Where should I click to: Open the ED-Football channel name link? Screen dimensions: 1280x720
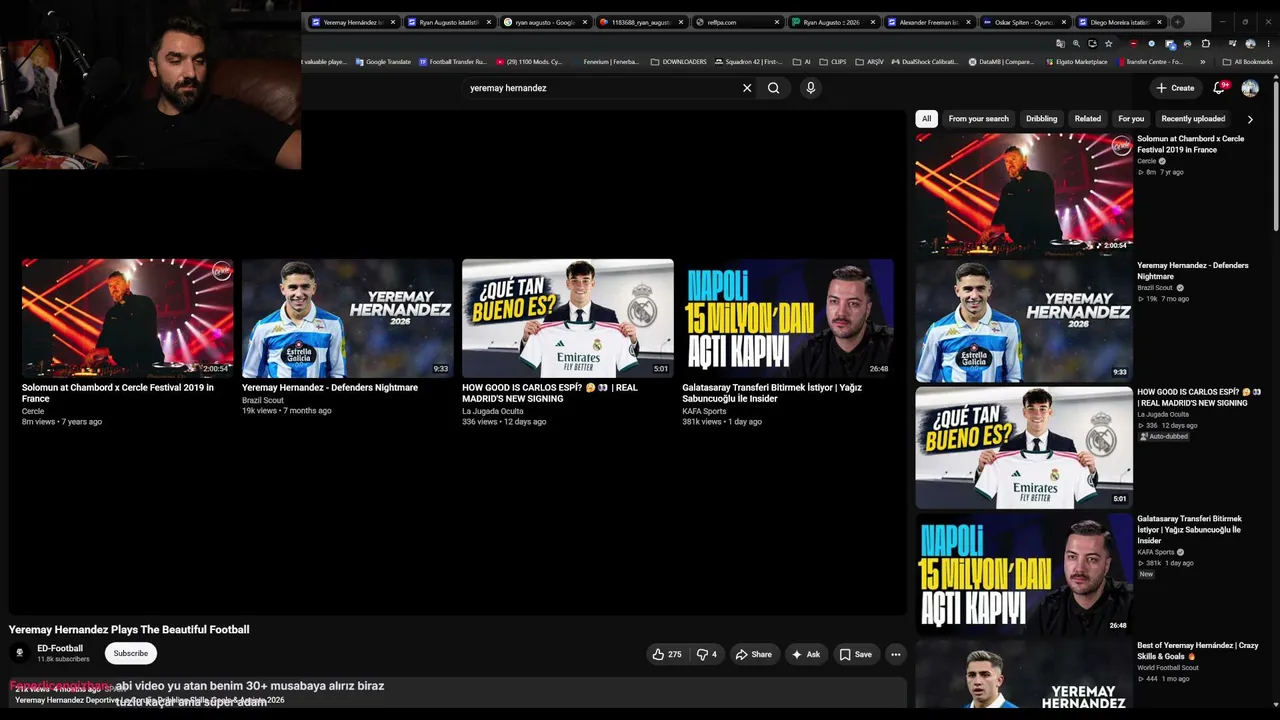tap(60, 648)
